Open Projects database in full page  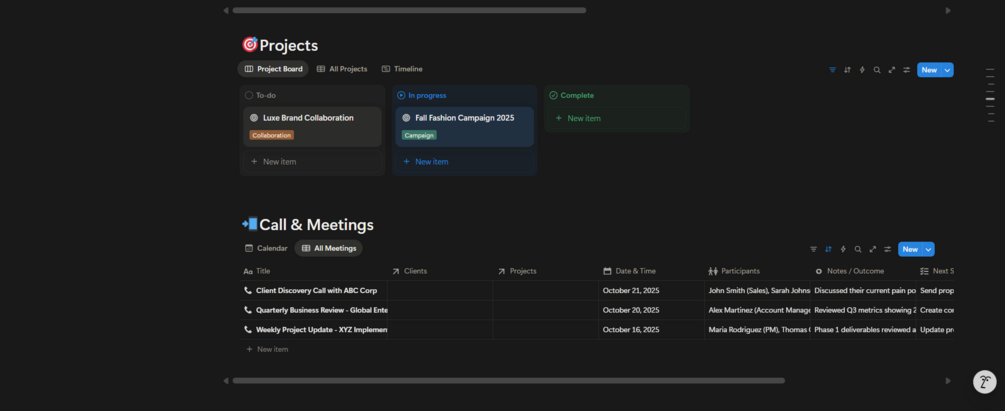(x=892, y=70)
